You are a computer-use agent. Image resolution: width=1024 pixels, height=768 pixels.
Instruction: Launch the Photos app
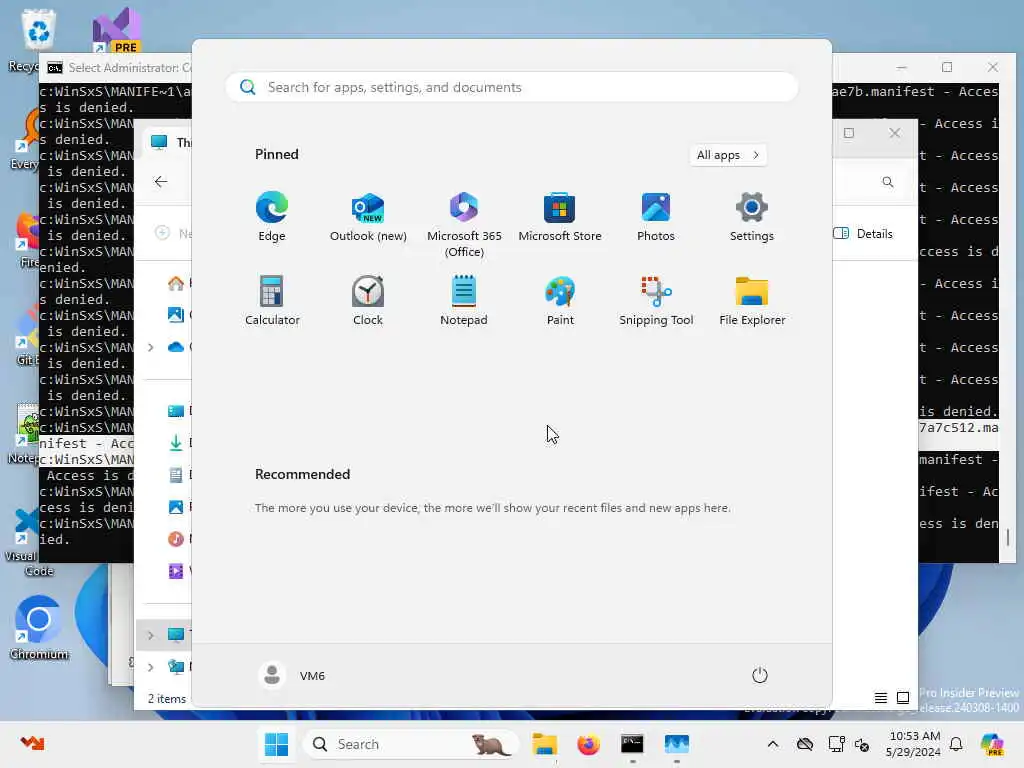[x=656, y=217]
